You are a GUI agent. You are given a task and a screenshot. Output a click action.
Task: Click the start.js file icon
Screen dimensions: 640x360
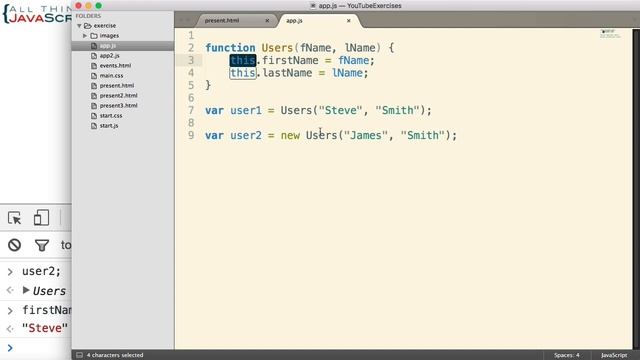(x=94, y=126)
